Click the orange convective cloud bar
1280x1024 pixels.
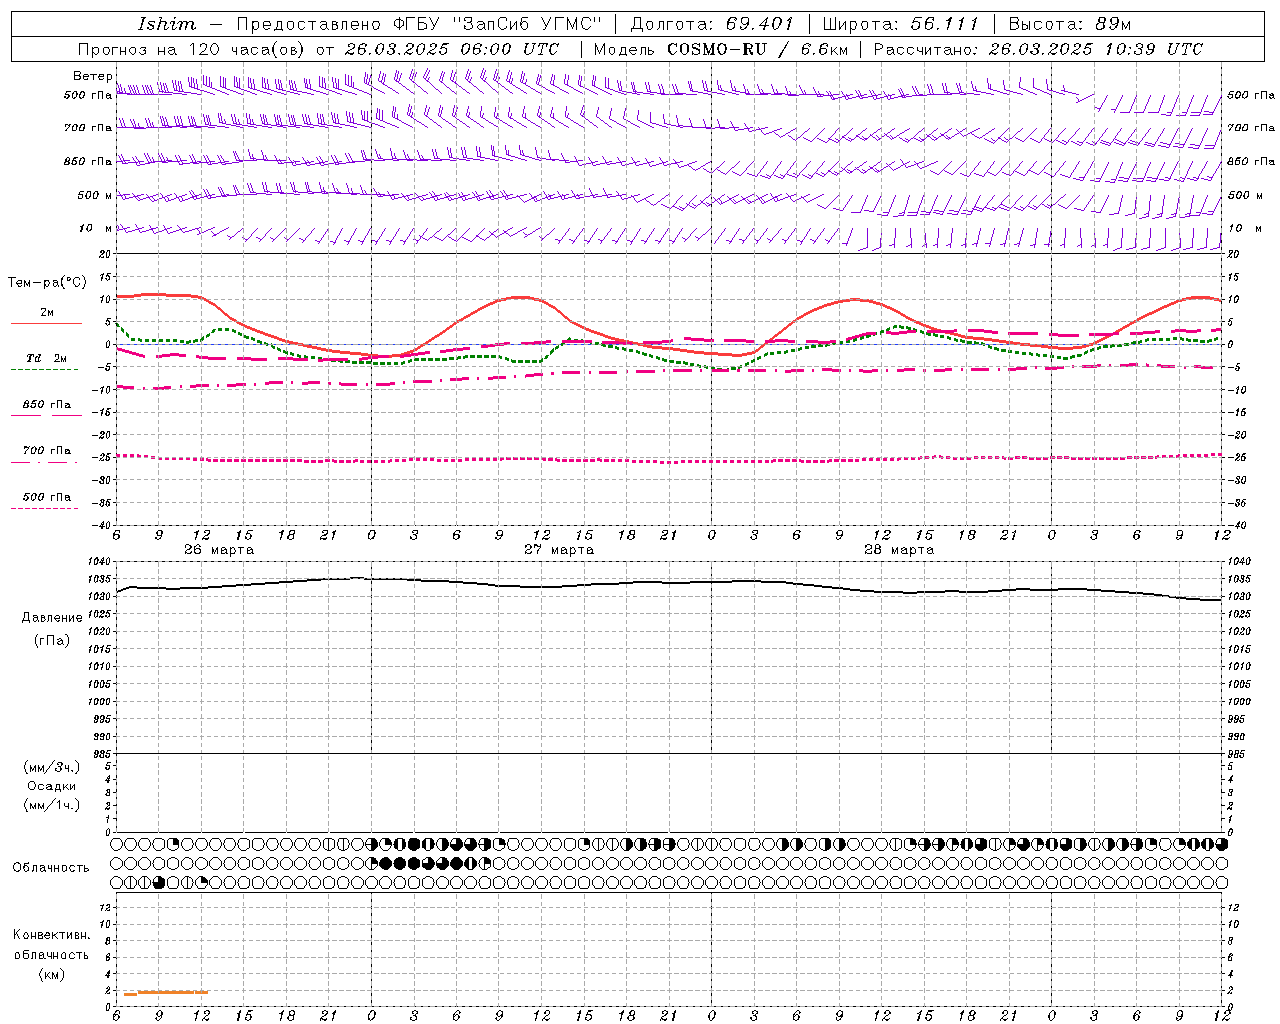click(x=165, y=992)
